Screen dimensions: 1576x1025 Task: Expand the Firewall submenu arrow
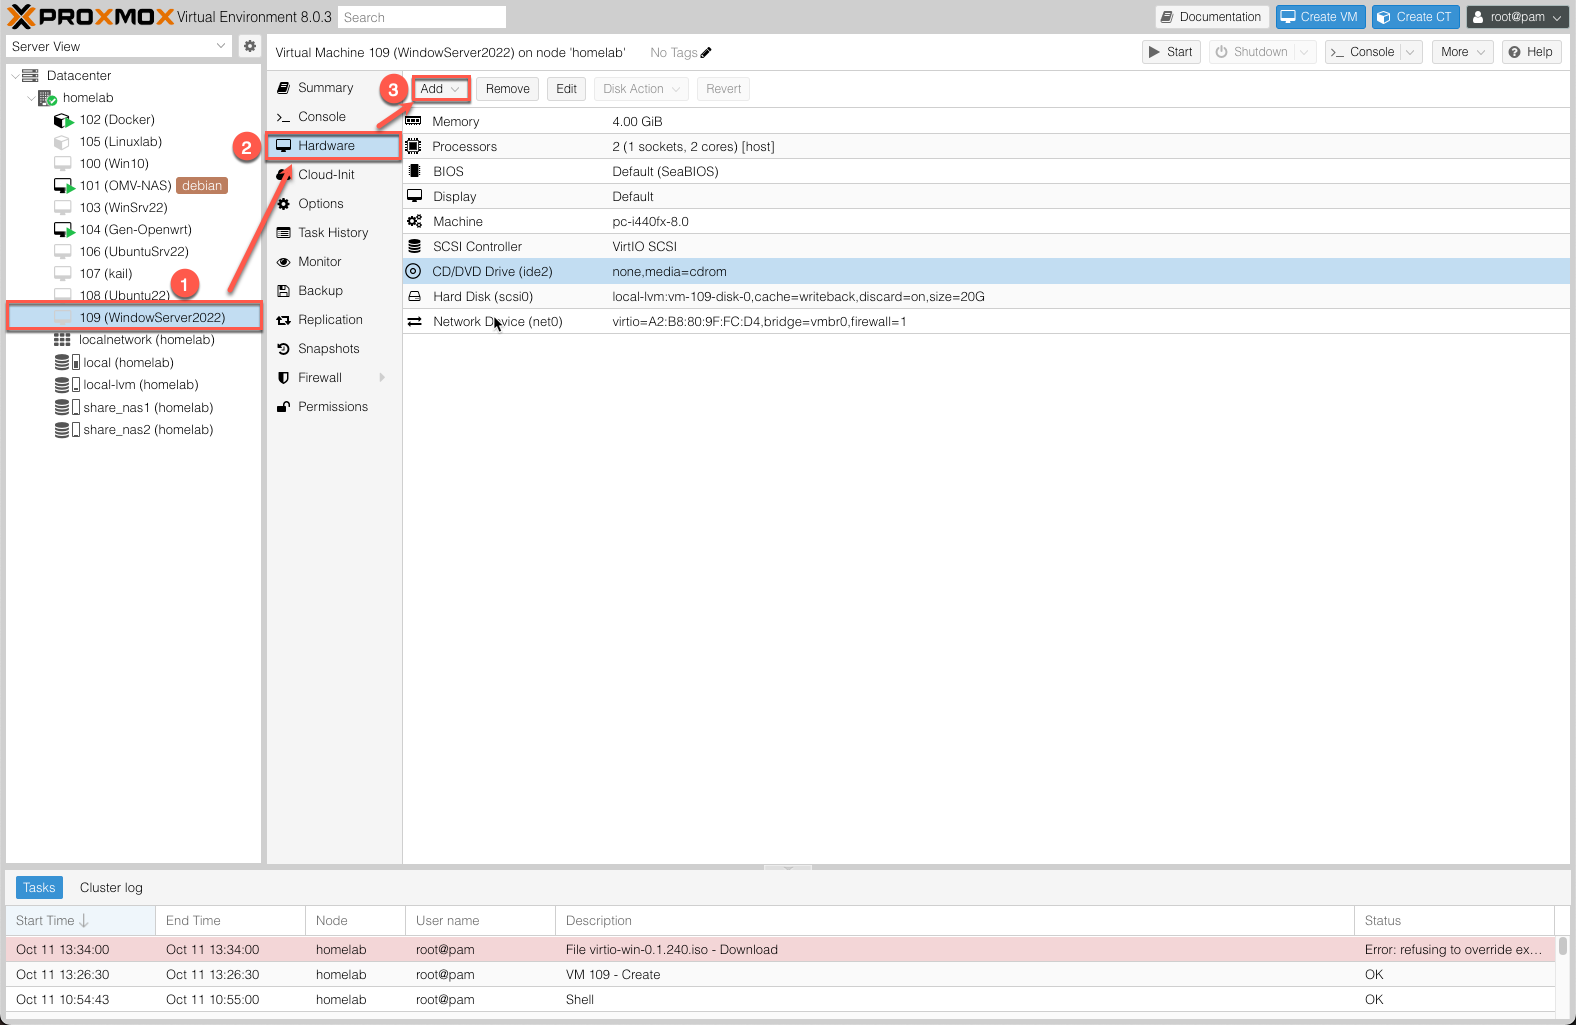point(382,378)
